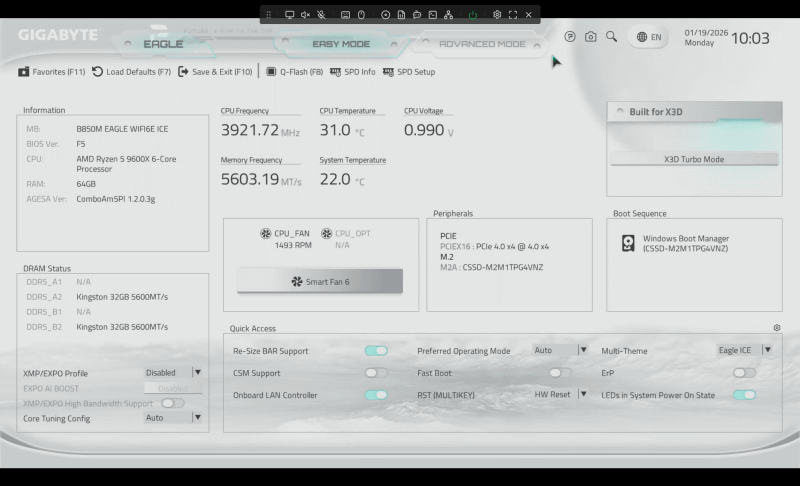Toggle LEDs in System Power On State
The image size is (800, 486).
[744, 395]
